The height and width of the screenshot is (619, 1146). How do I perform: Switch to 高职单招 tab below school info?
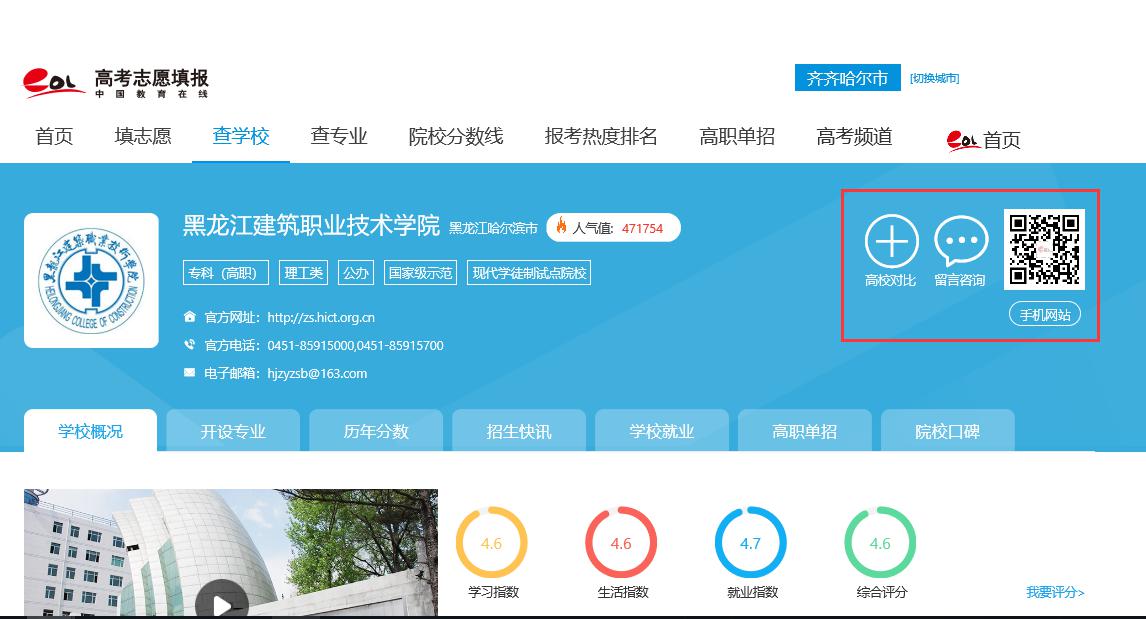coord(805,431)
